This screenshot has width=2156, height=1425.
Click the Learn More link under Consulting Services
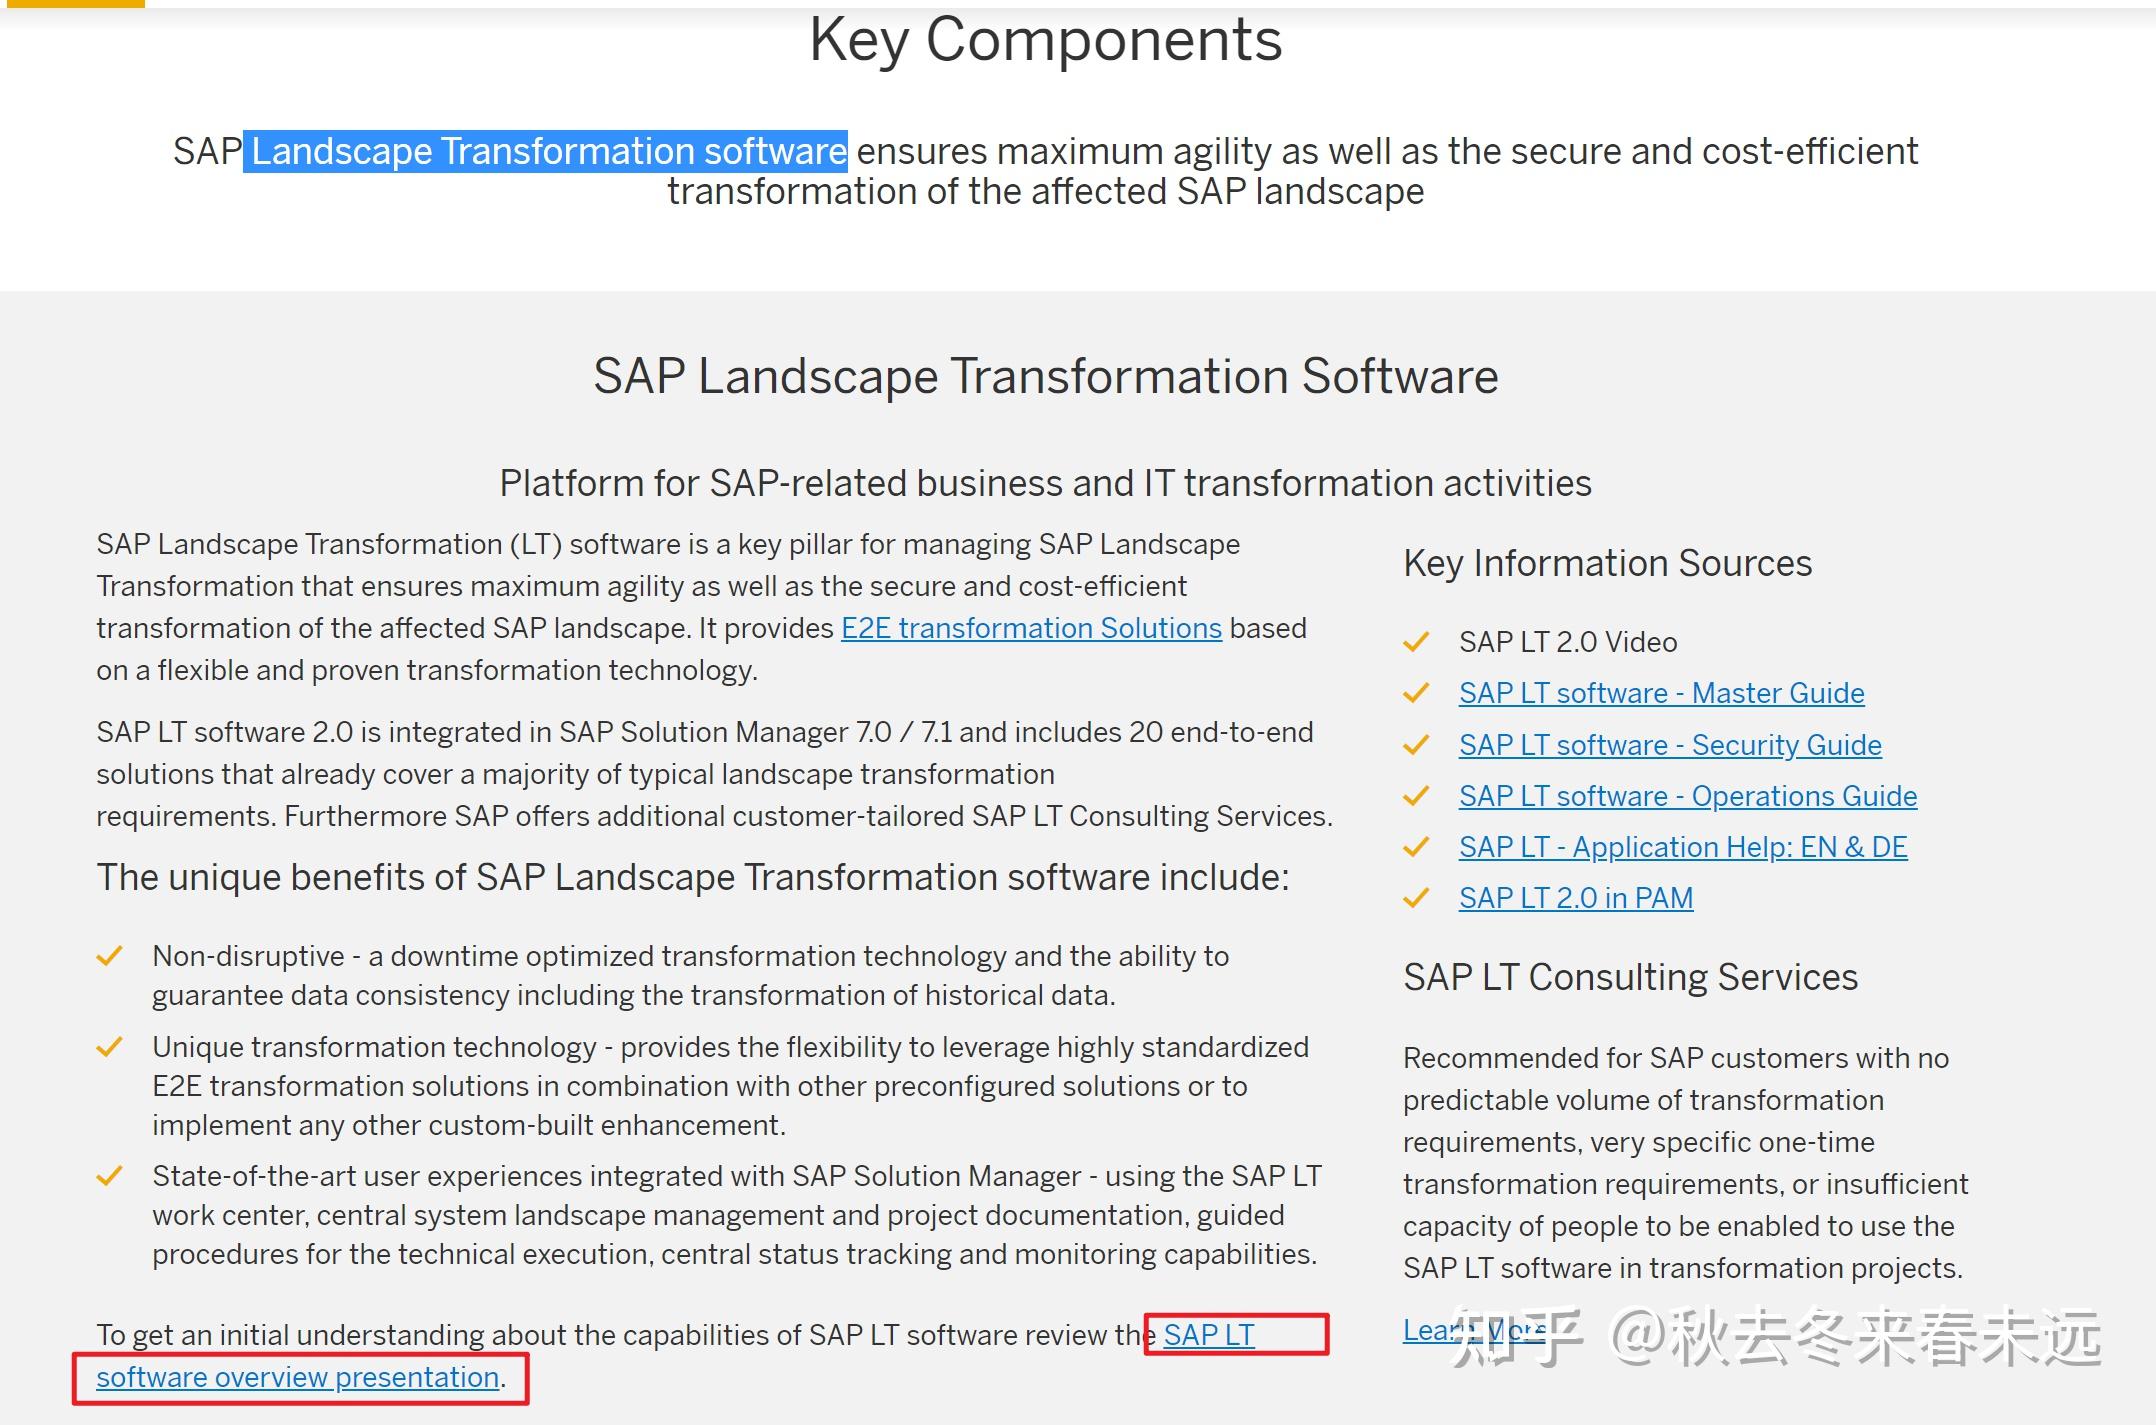click(1472, 1331)
